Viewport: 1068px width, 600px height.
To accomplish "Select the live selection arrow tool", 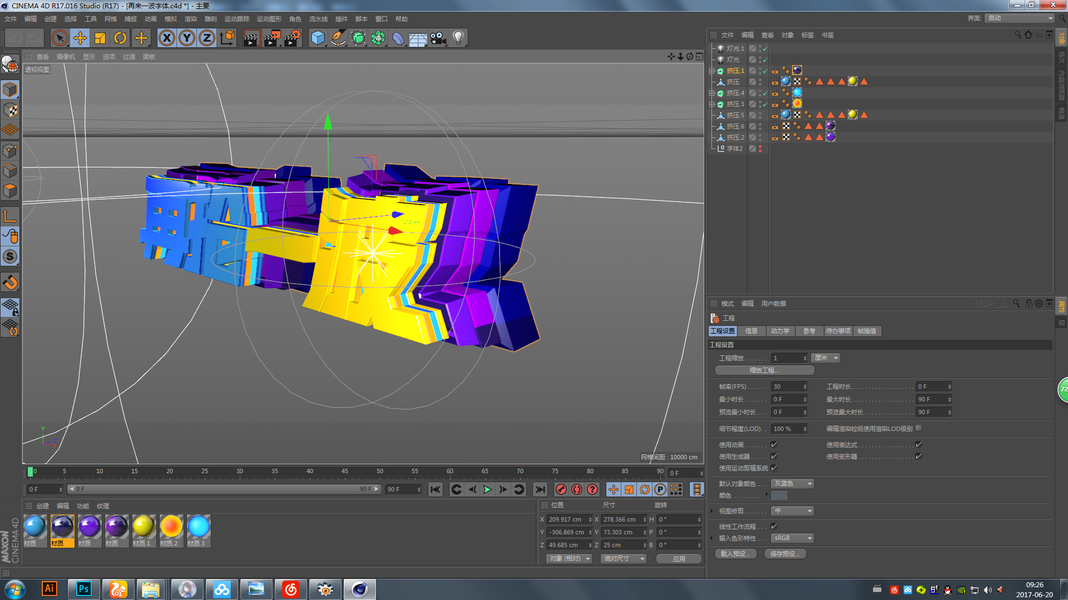I will click(x=59, y=38).
